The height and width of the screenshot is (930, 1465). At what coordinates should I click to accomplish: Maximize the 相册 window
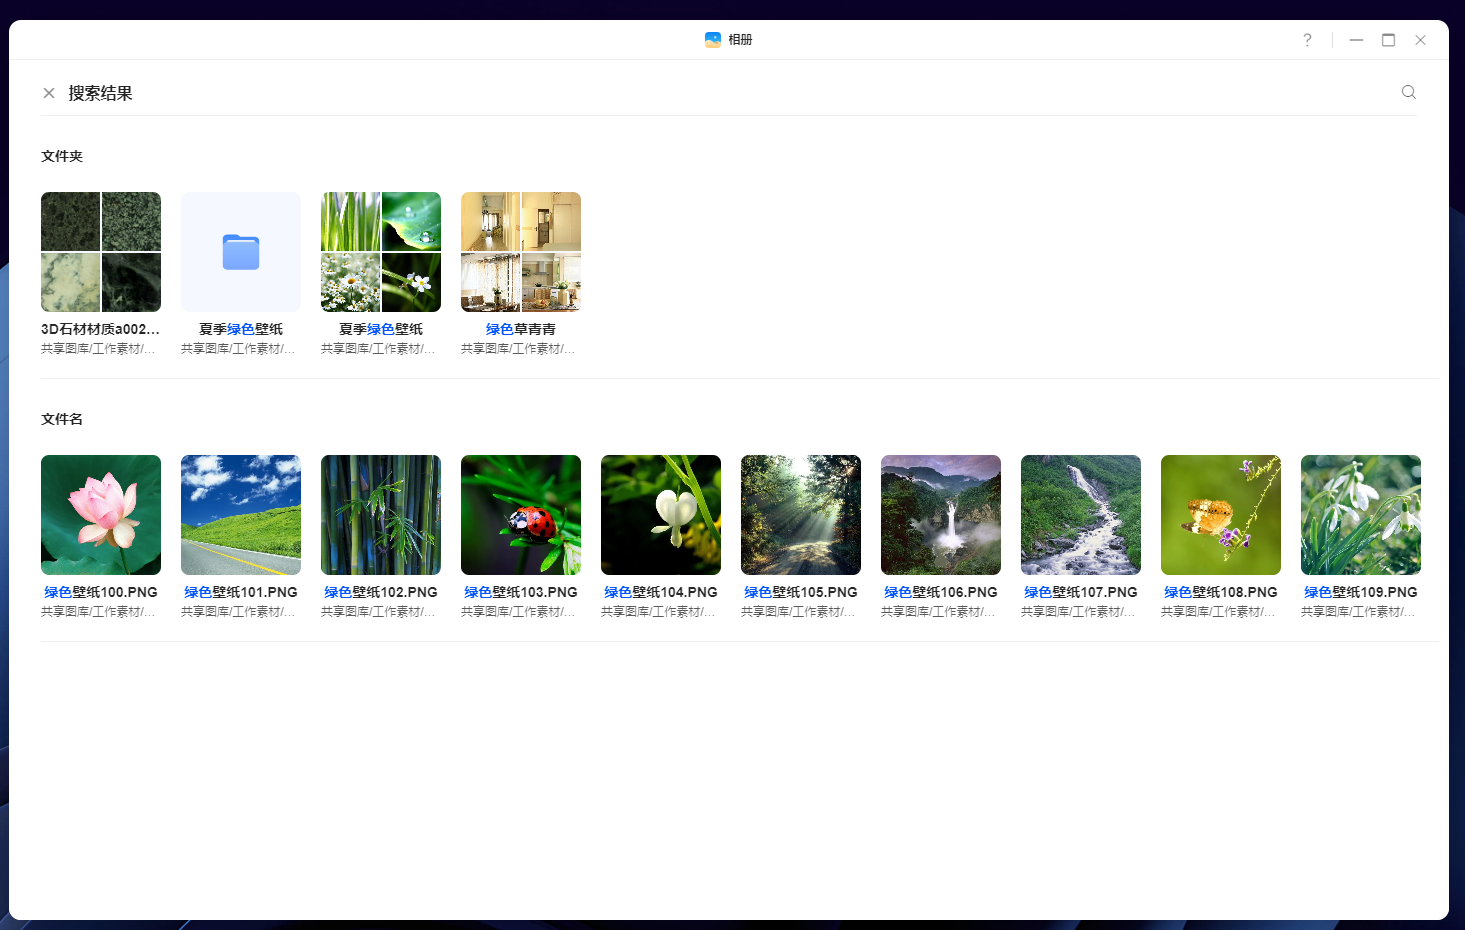click(1388, 40)
